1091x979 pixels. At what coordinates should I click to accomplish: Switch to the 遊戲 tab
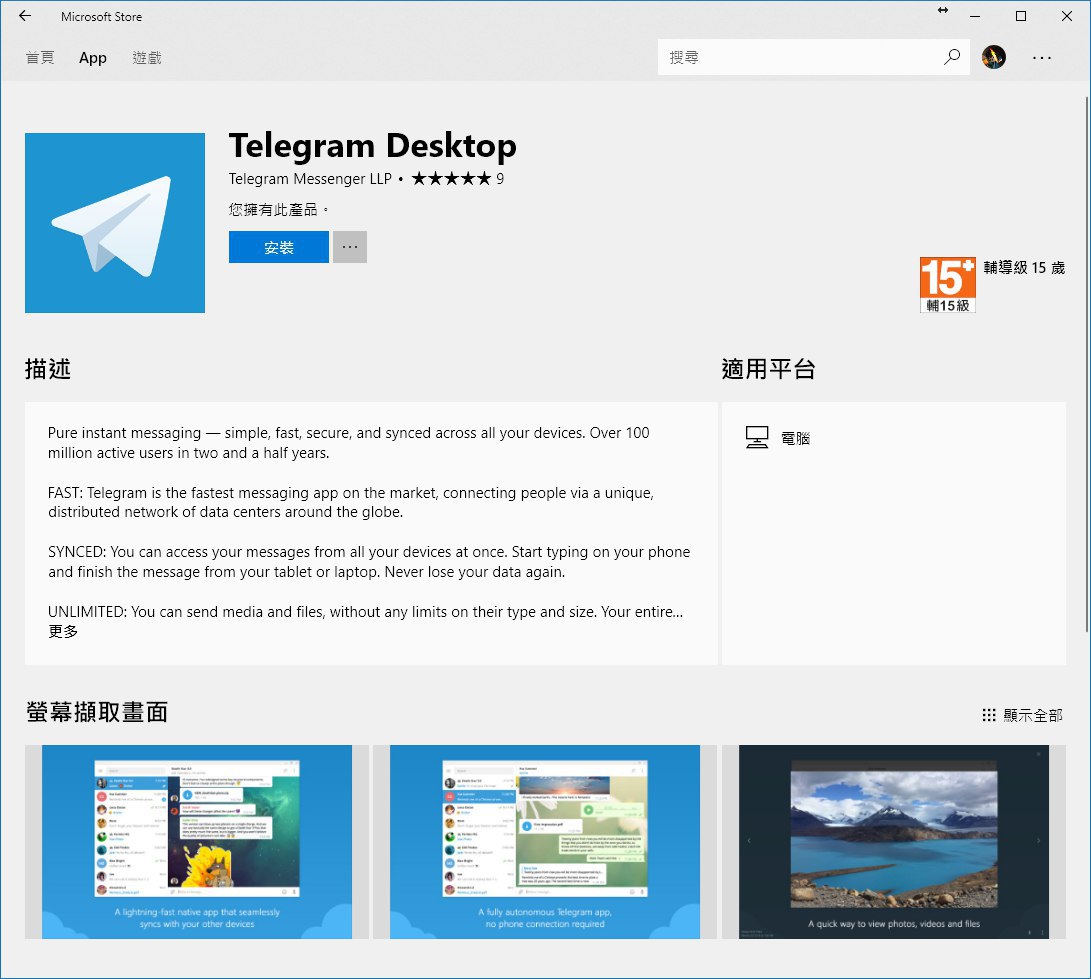146,58
